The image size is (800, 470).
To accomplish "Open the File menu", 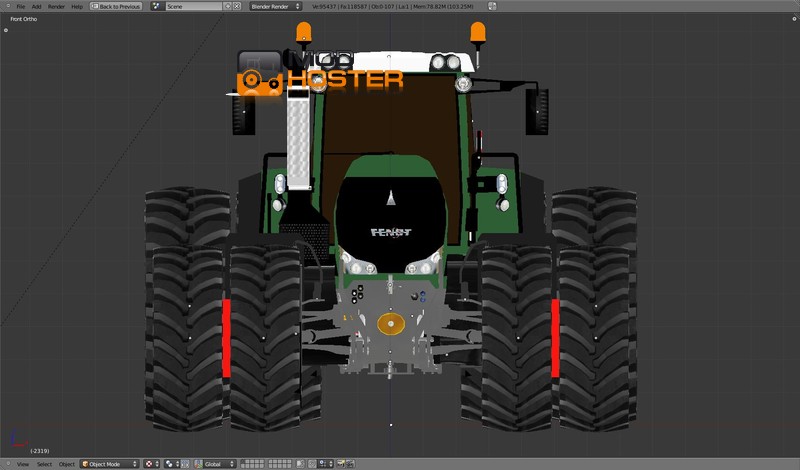I will pos(20,7).
